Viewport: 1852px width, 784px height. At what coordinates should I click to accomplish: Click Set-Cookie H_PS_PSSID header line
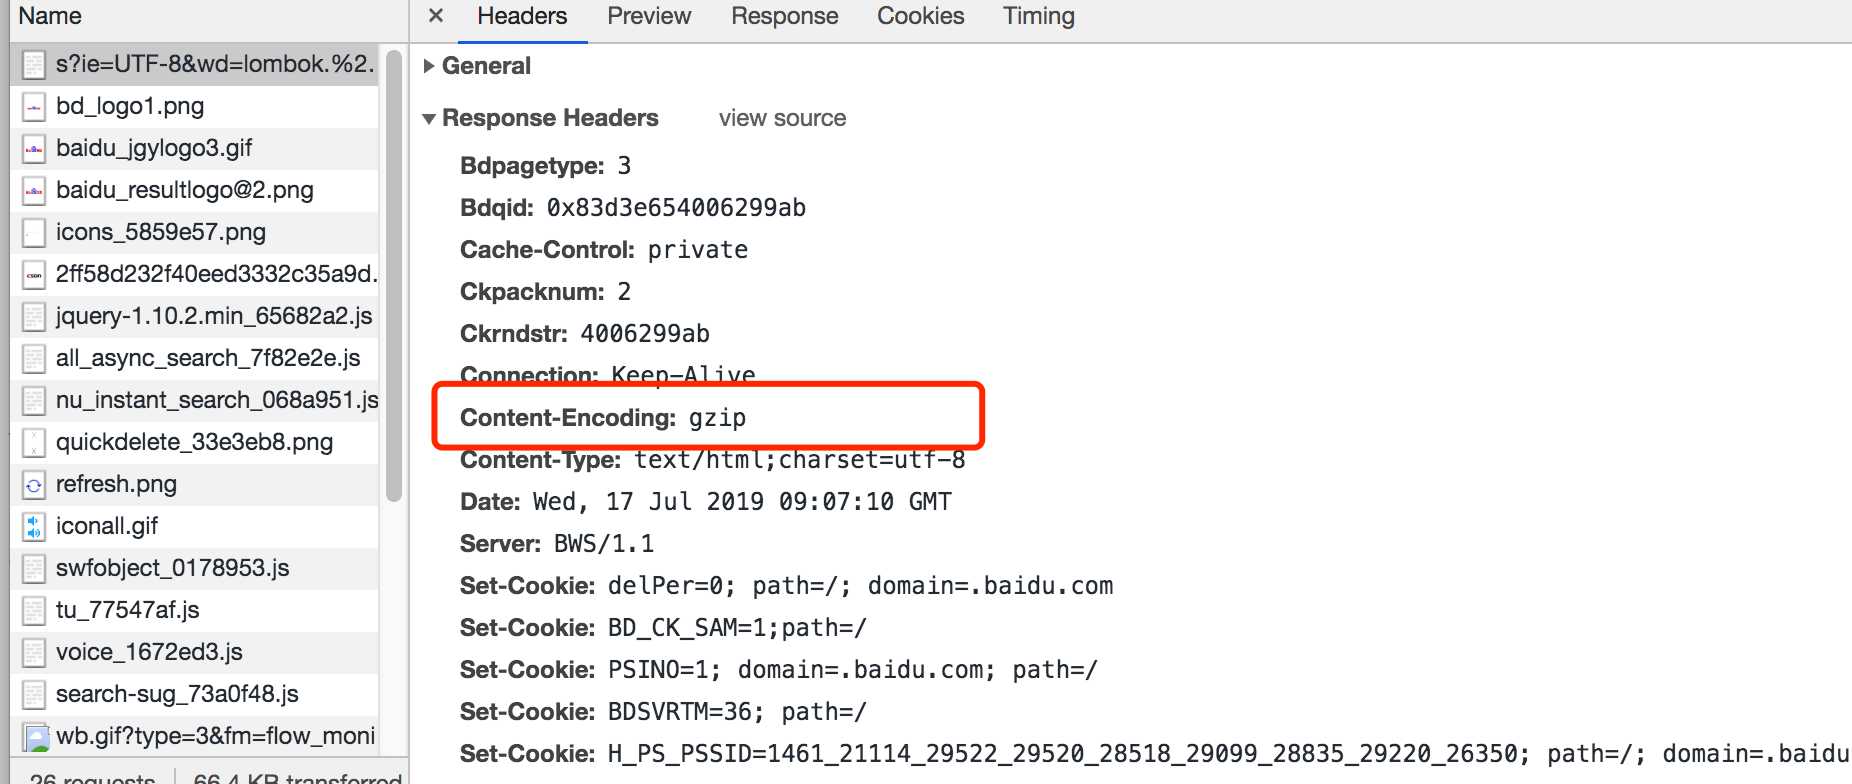pyautogui.click(x=1155, y=754)
